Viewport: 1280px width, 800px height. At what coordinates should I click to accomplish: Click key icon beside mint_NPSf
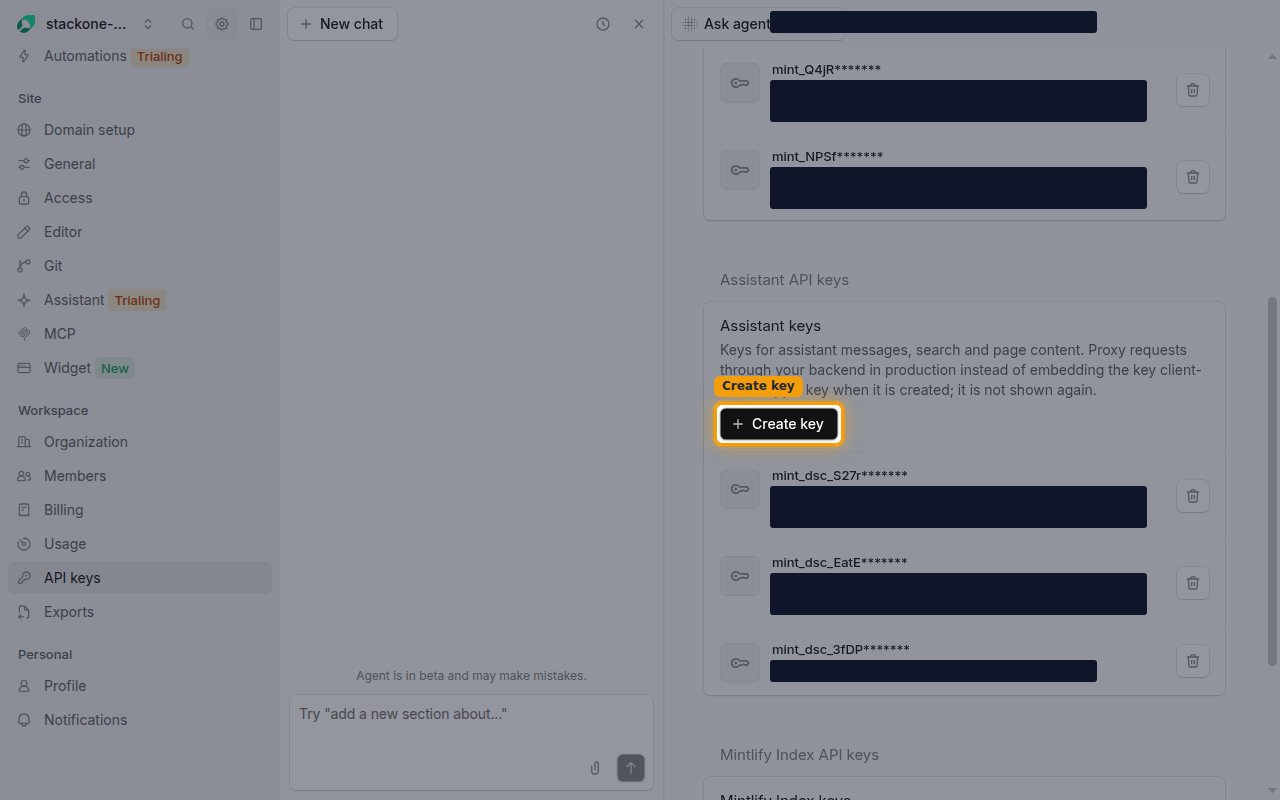(x=740, y=170)
